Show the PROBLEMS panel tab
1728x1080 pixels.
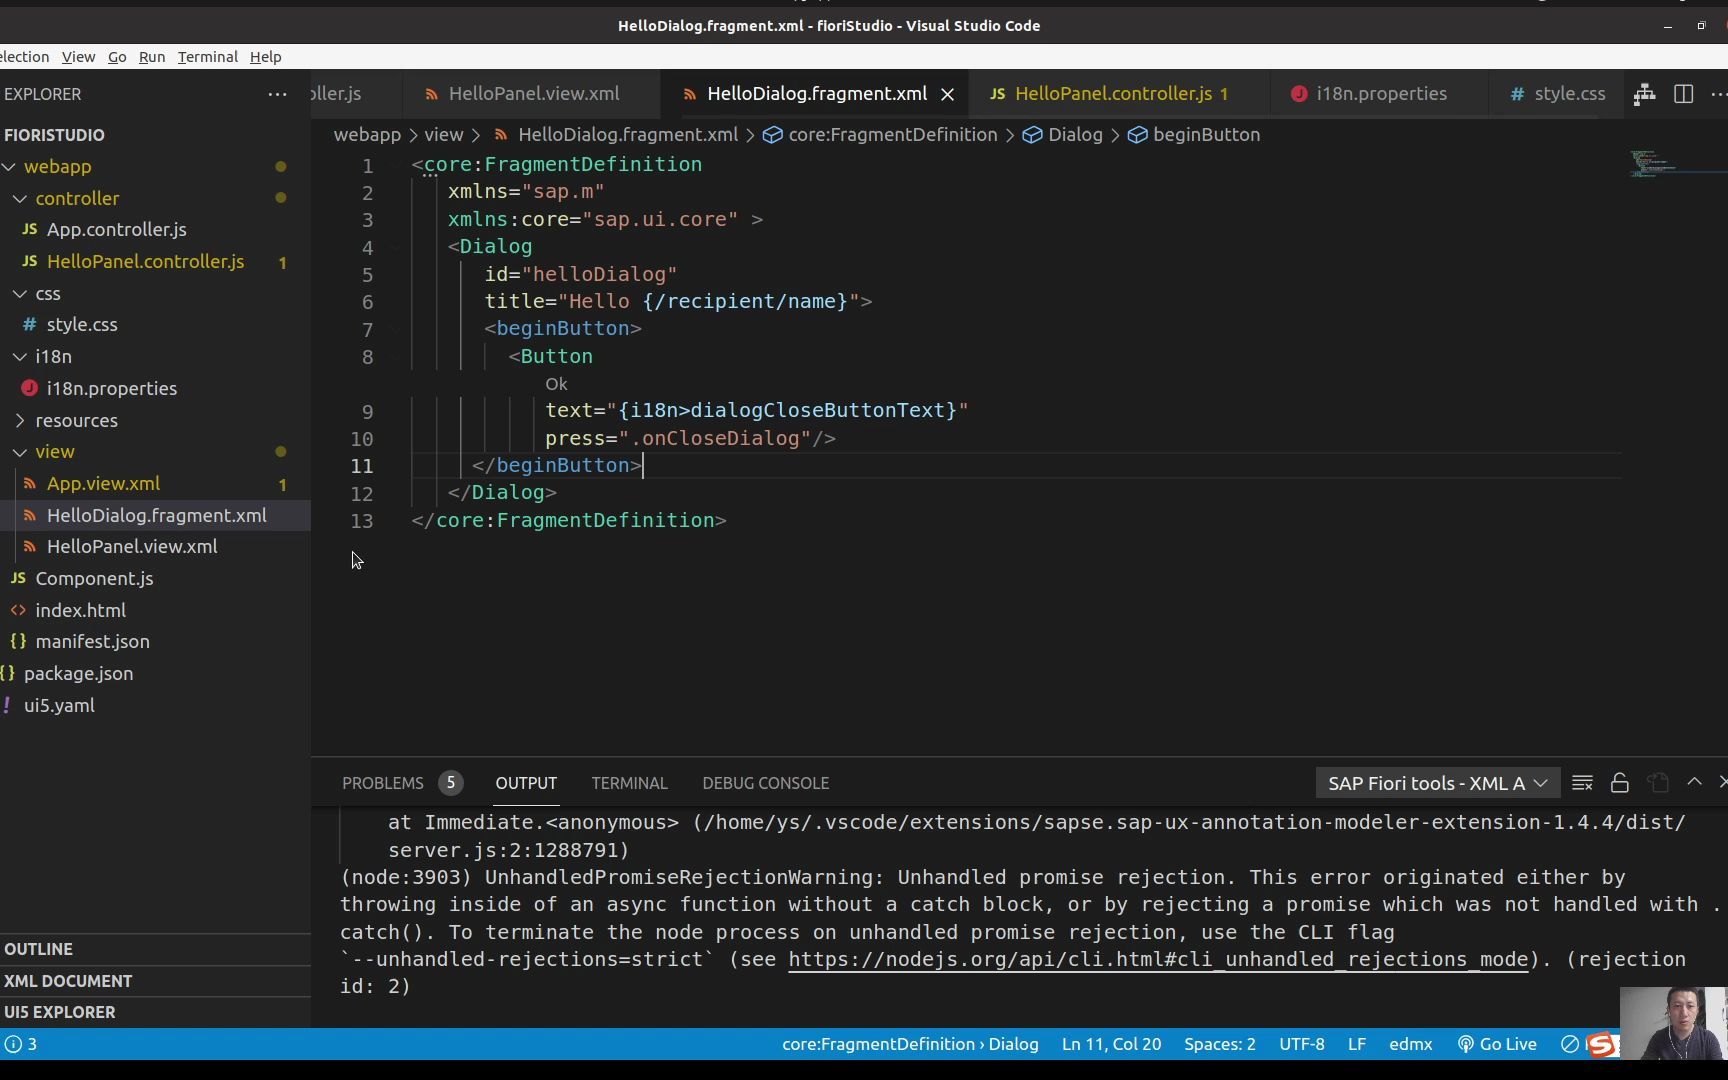pos(401,783)
